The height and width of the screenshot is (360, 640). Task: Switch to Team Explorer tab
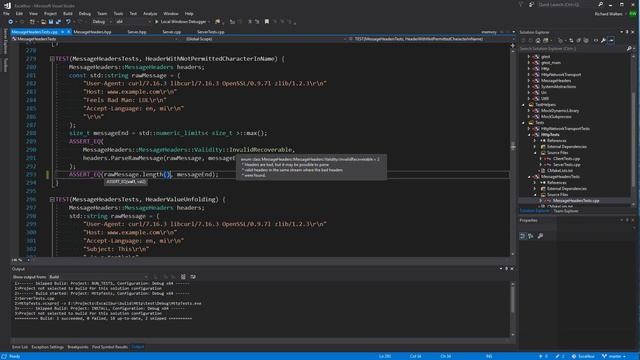(566, 211)
